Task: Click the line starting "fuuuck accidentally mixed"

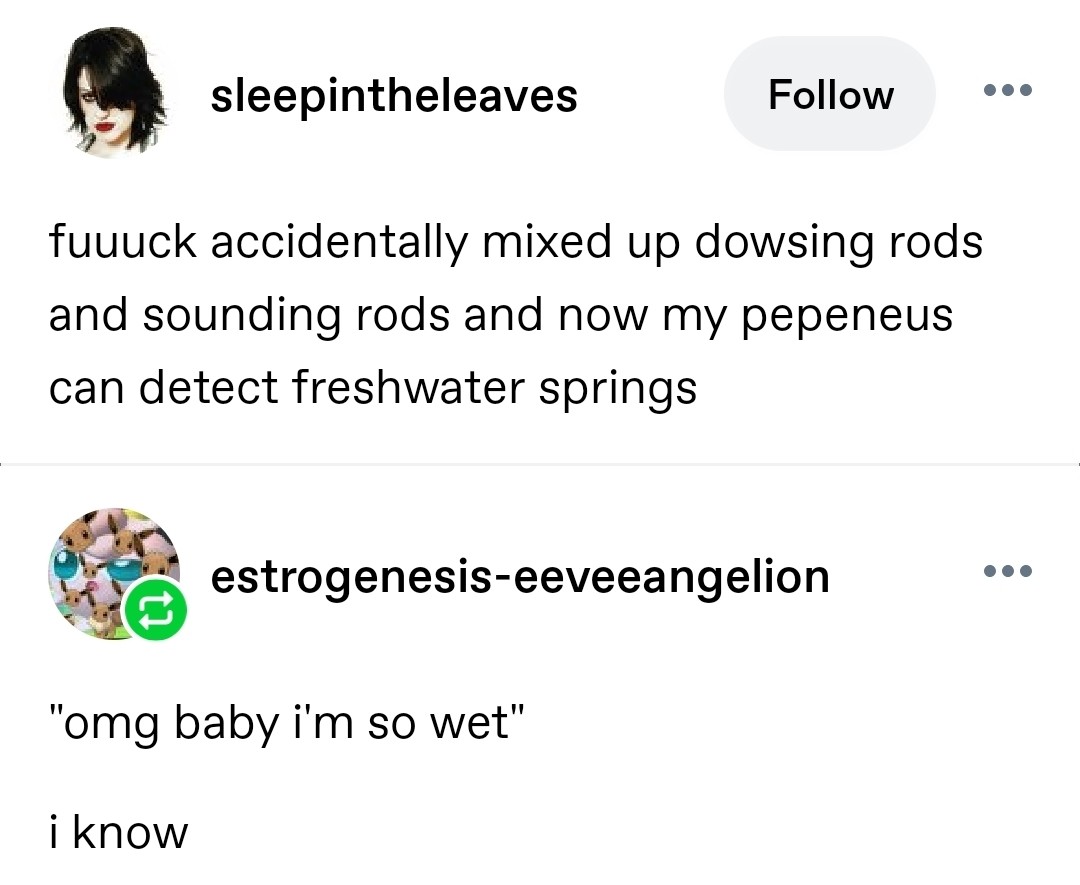Action: point(515,243)
